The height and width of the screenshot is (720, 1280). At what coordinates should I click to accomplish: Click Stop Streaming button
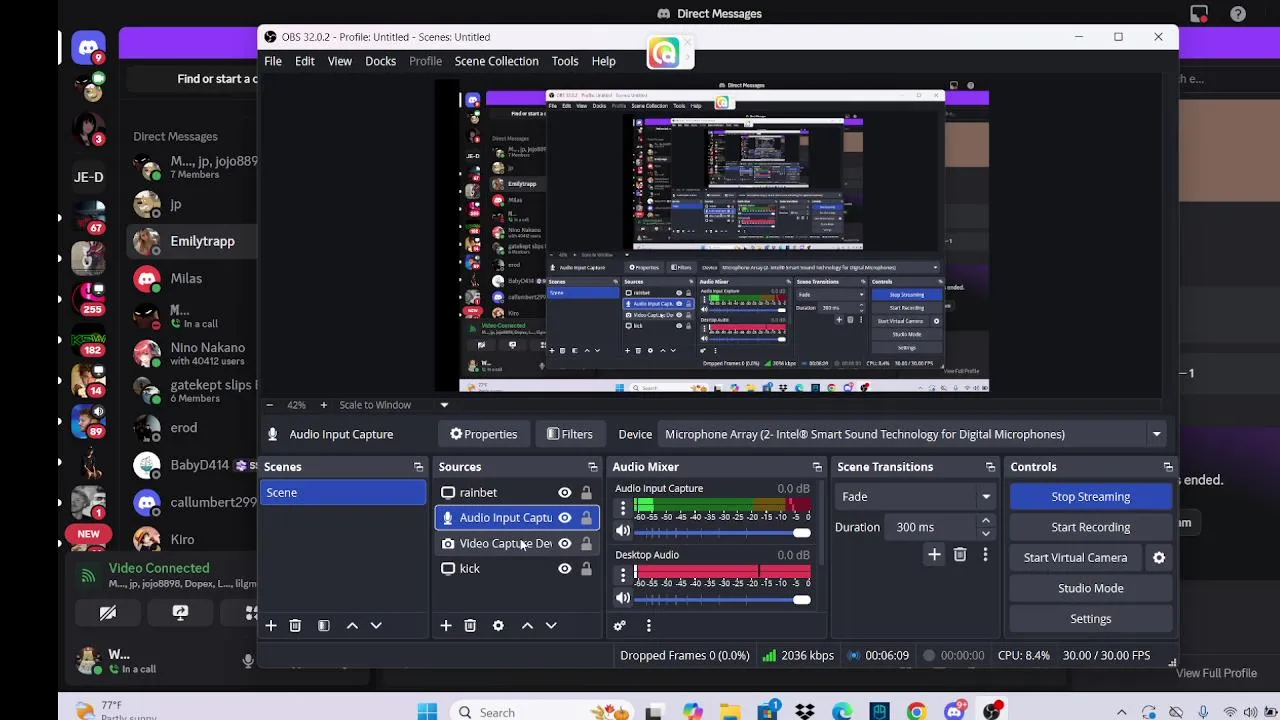coord(1090,497)
